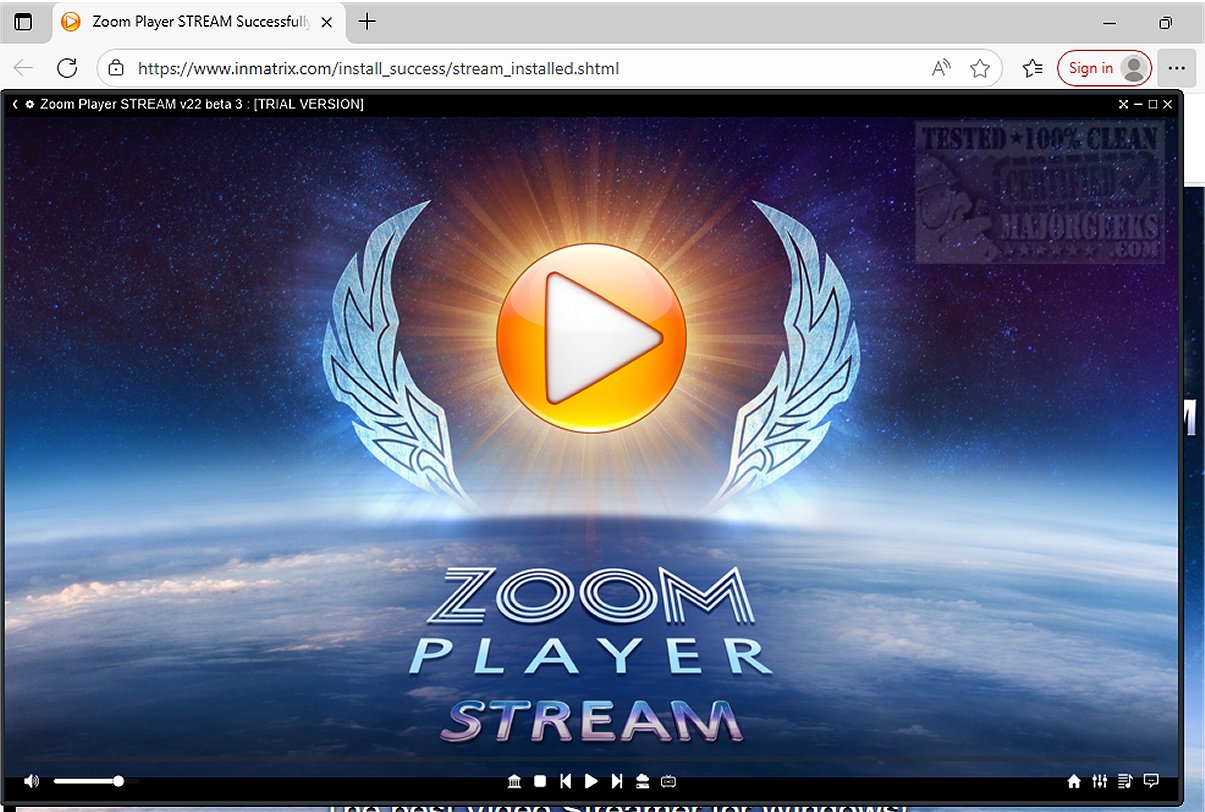This screenshot has width=1205, height=812.
Task: Open the browser Settings and more menu
Action: tap(1176, 68)
